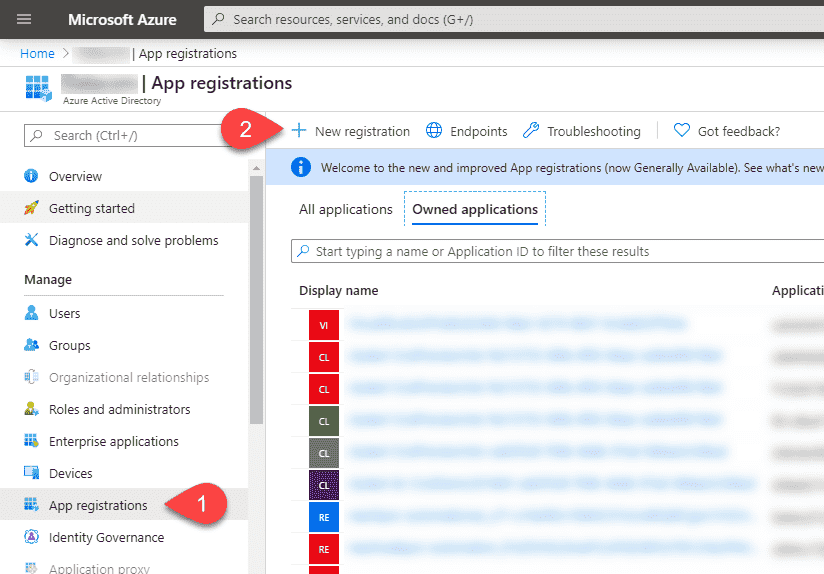Viewport: 824px width, 574px height.
Task: Open Enterprise applications
Action: (114, 442)
